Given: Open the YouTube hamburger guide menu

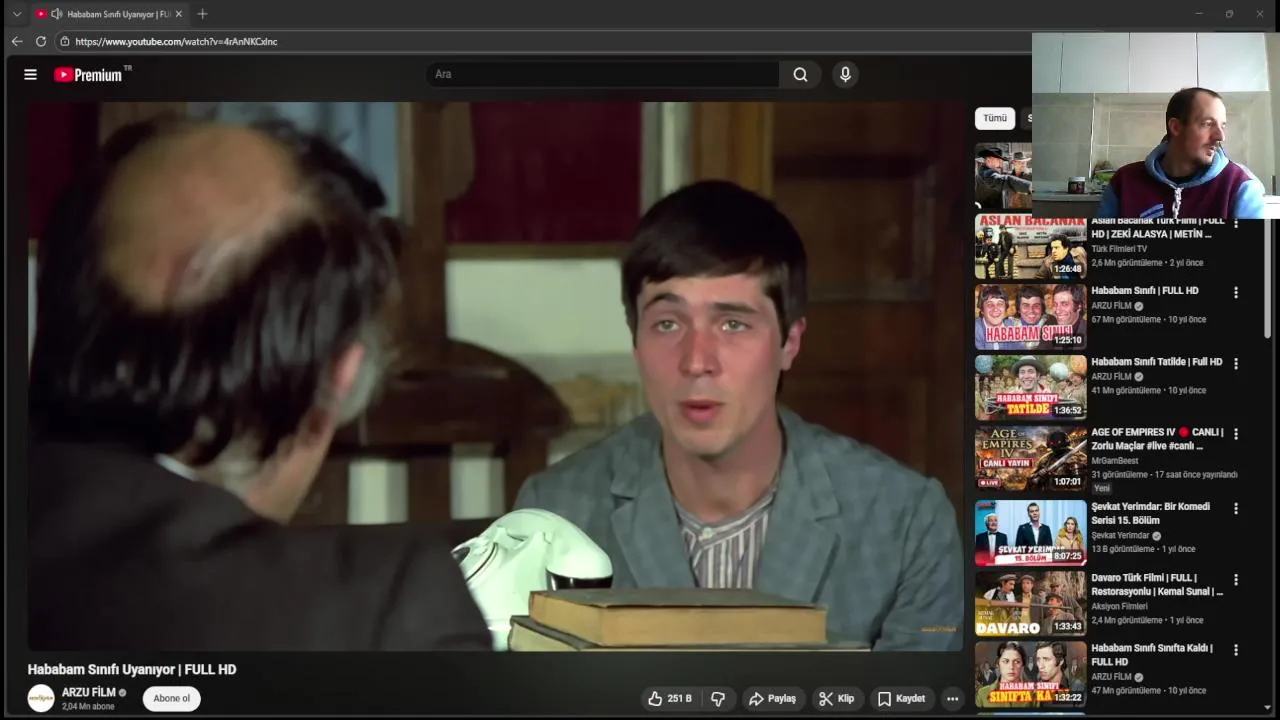Looking at the screenshot, I should click(x=30, y=74).
